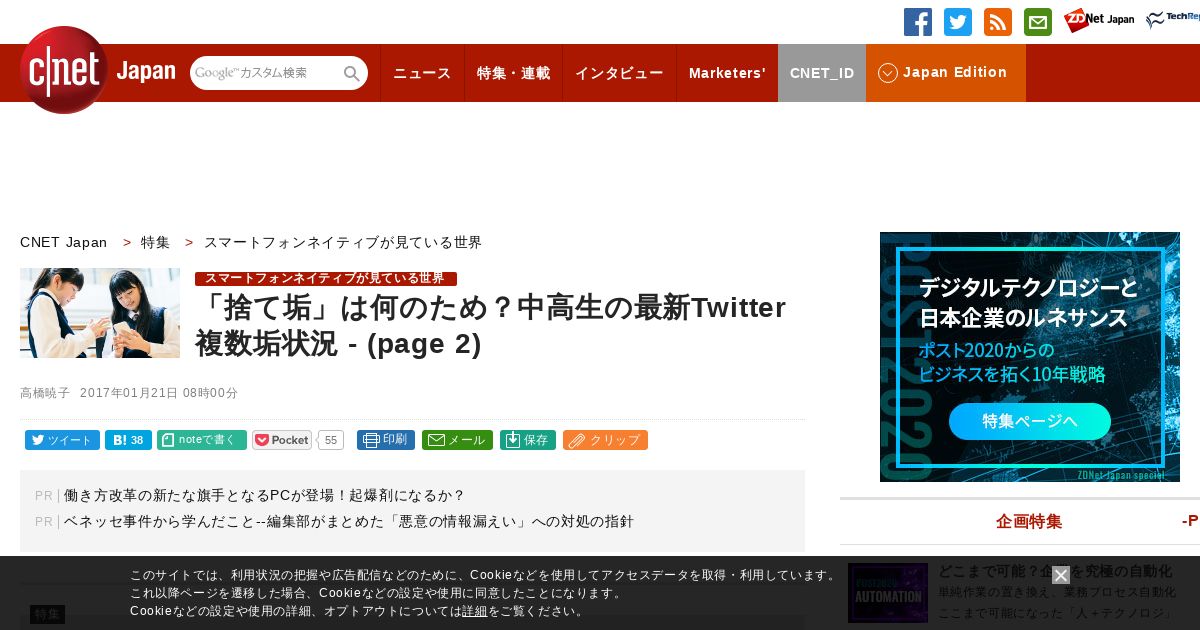Click the orange クリップ button
Viewport: 1200px width, 630px height.
605,440
